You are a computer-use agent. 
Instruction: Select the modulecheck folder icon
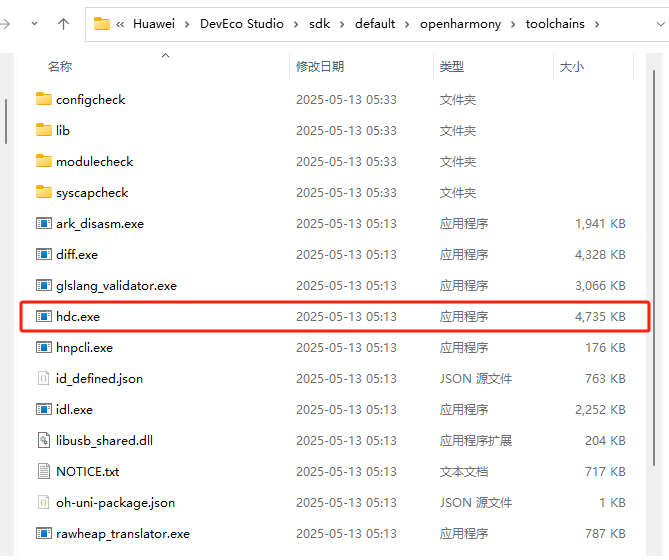[x=44, y=161]
